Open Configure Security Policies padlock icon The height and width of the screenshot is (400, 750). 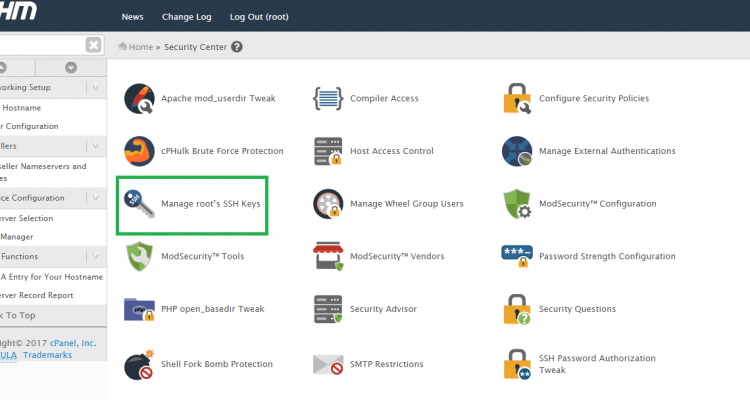click(517, 99)
